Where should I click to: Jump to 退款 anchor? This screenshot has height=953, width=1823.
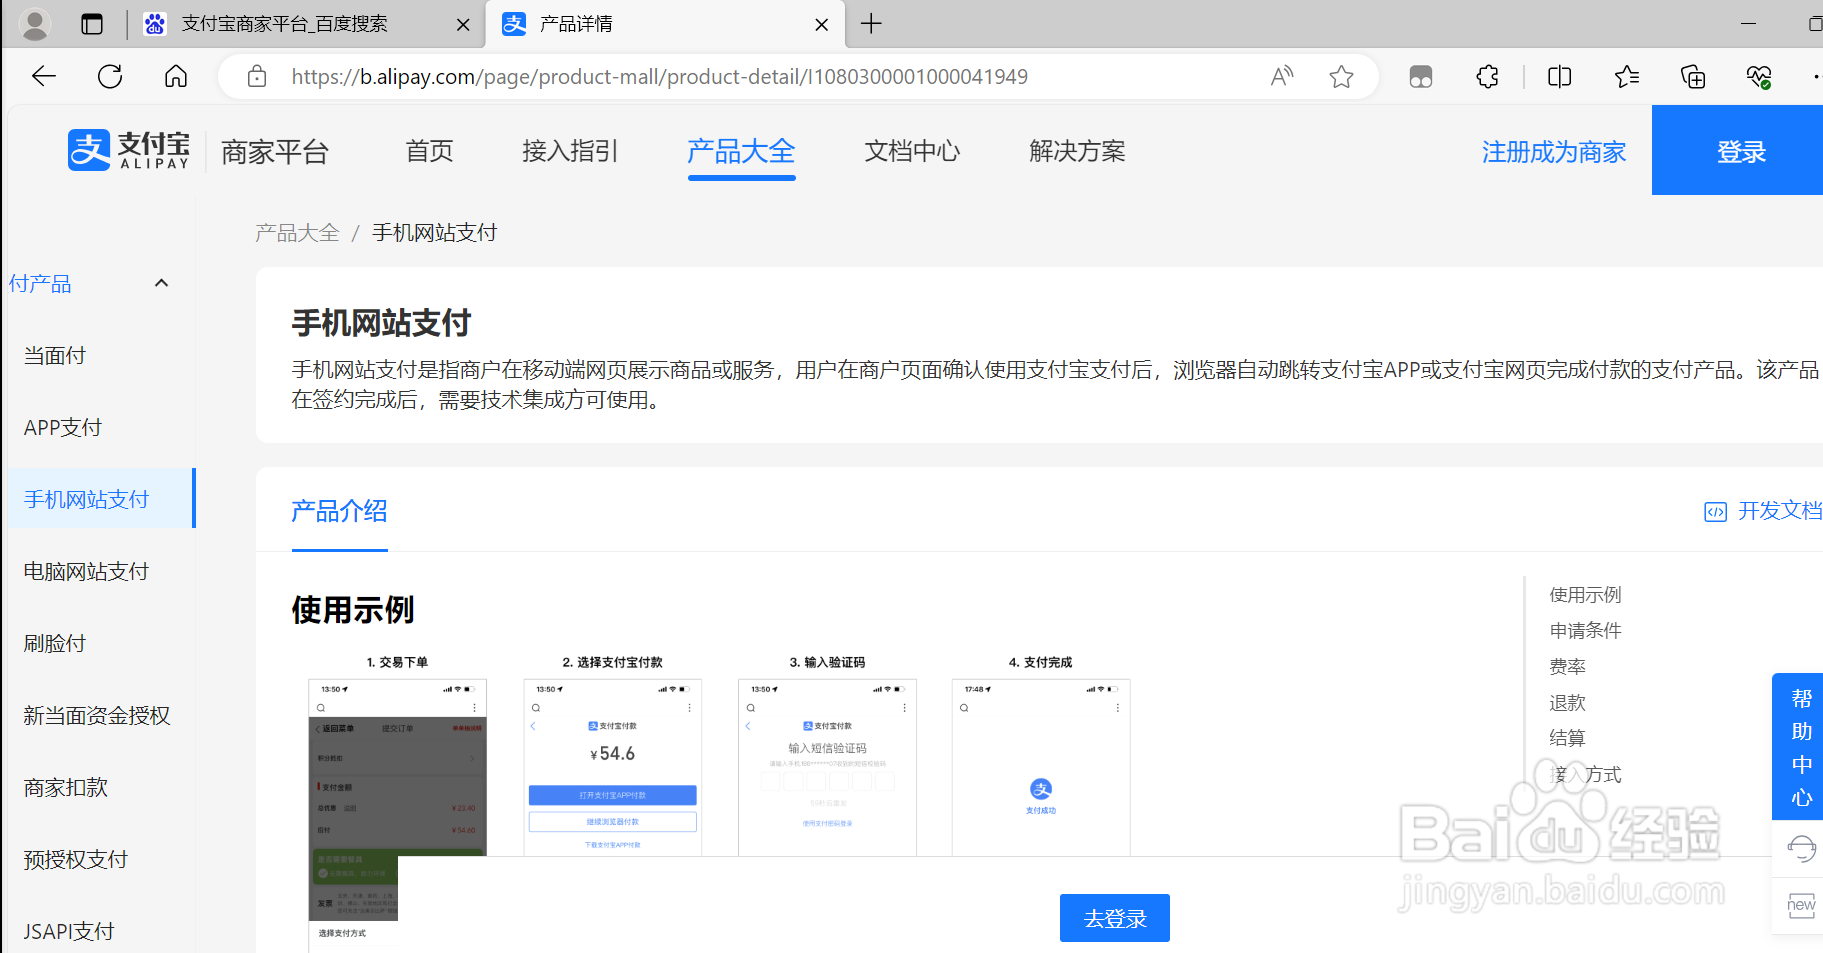click(1567, 703)
